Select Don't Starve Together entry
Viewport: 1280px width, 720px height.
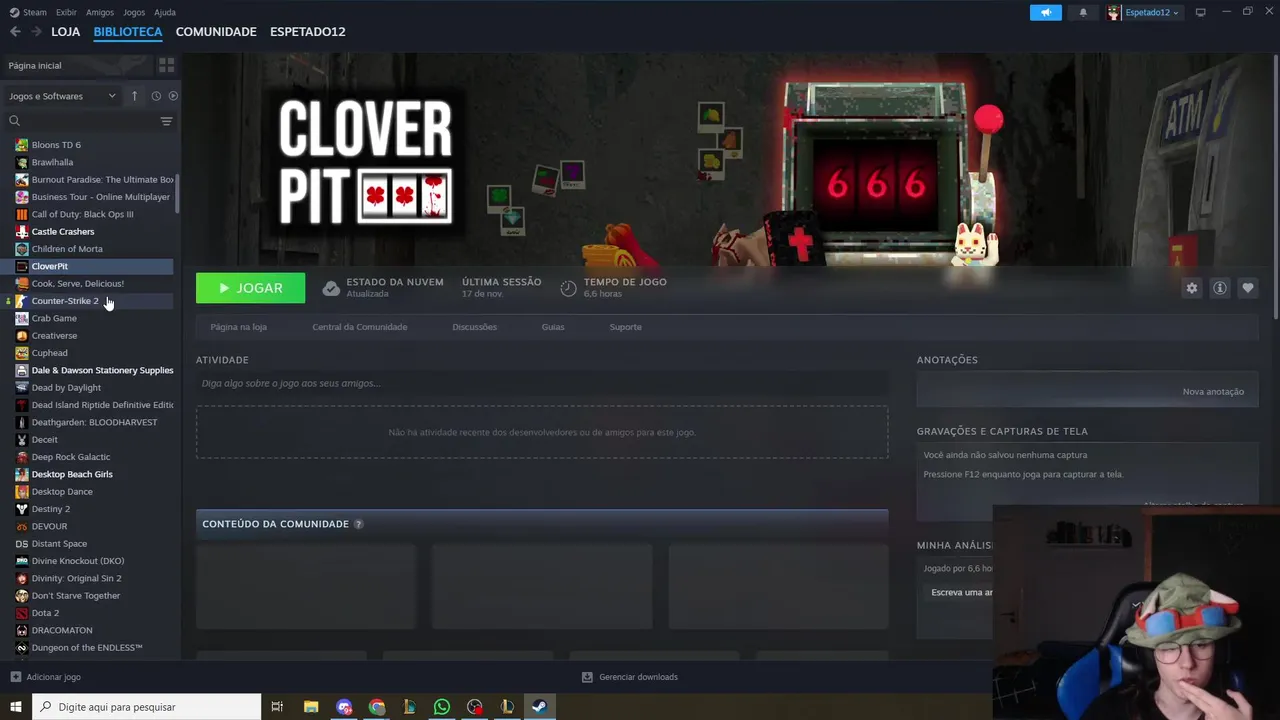point(76,596)
